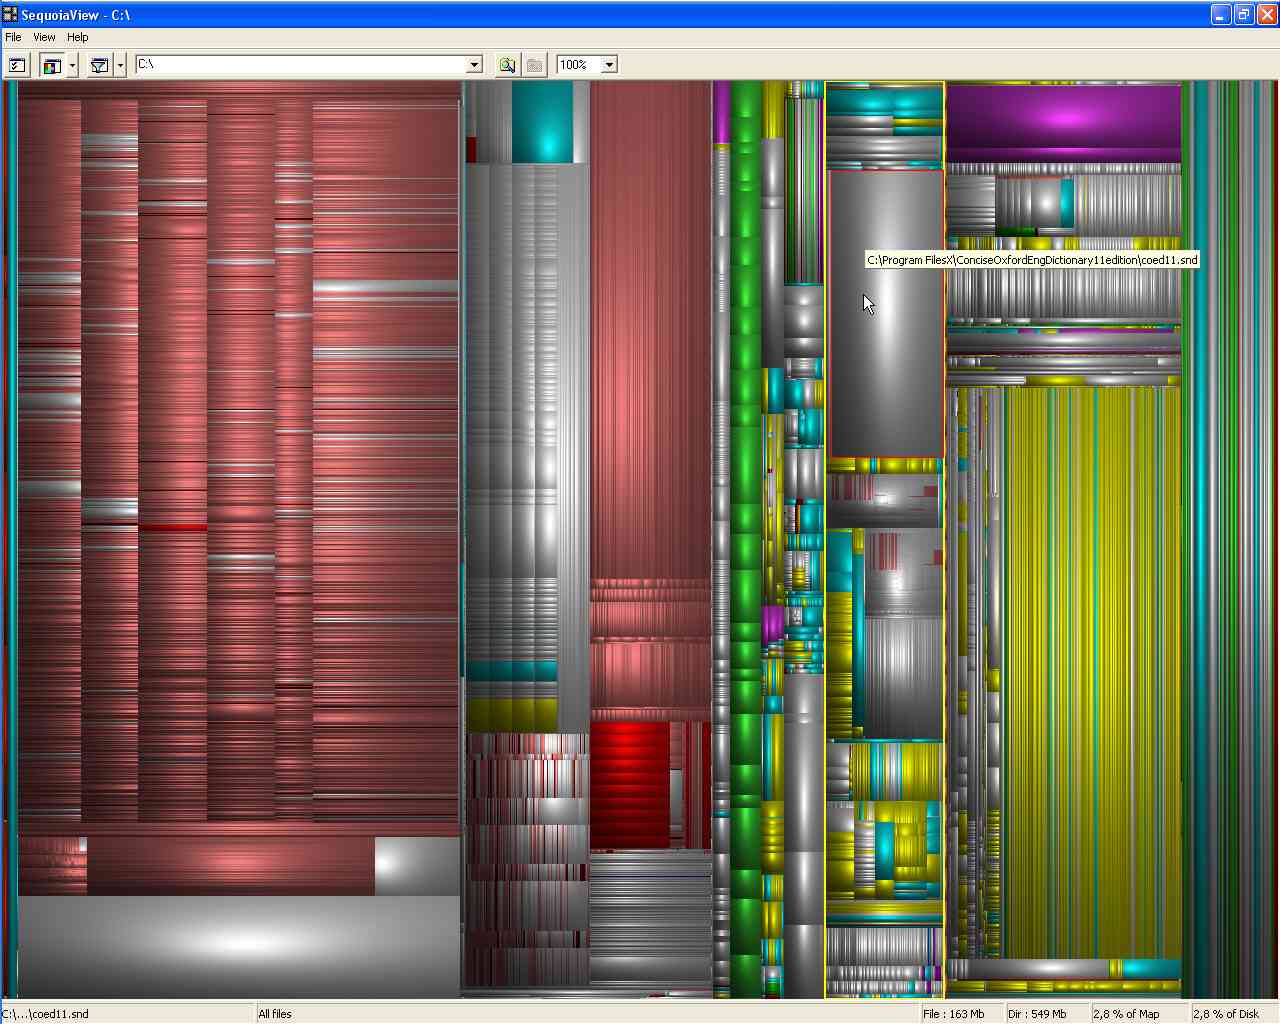Viewport: 1280px width, 1024px height.
Task: Click the grayed-out folder icon
Action: (535, 65)
